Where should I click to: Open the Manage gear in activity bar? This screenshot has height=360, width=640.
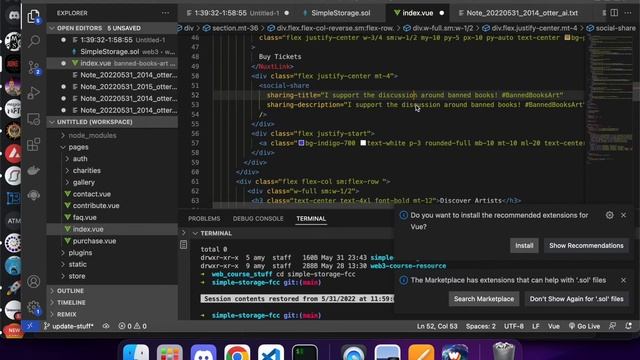(33, 307)
